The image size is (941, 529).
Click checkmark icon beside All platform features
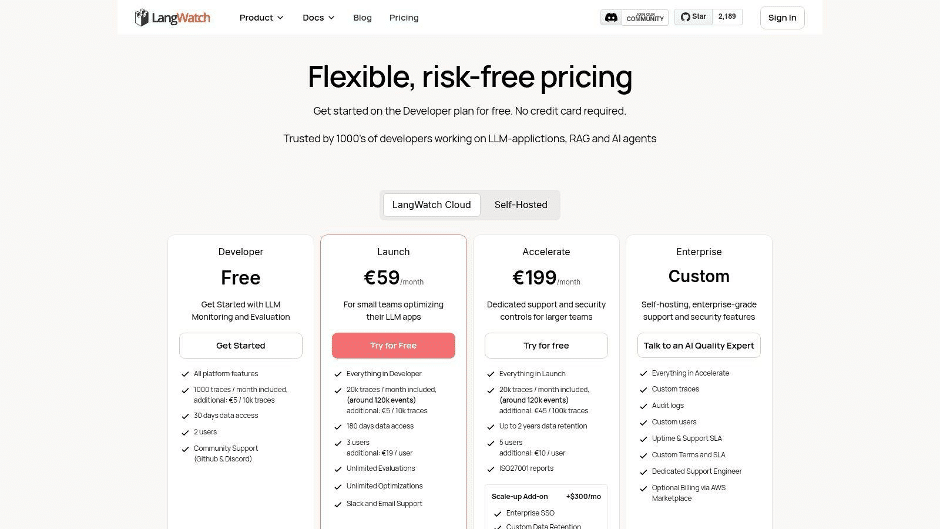pyautogui.click(x=185, y=374)
